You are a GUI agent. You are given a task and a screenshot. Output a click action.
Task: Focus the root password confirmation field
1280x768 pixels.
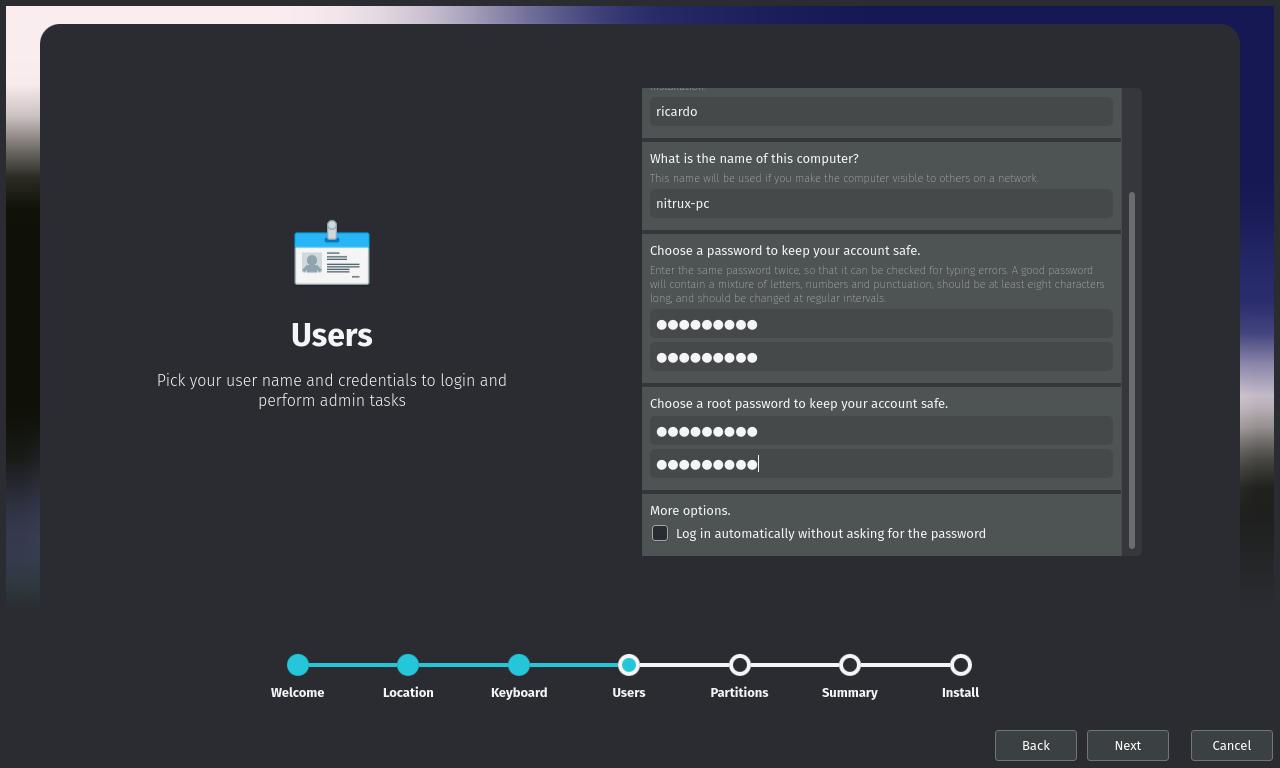(x=881, y=464)
